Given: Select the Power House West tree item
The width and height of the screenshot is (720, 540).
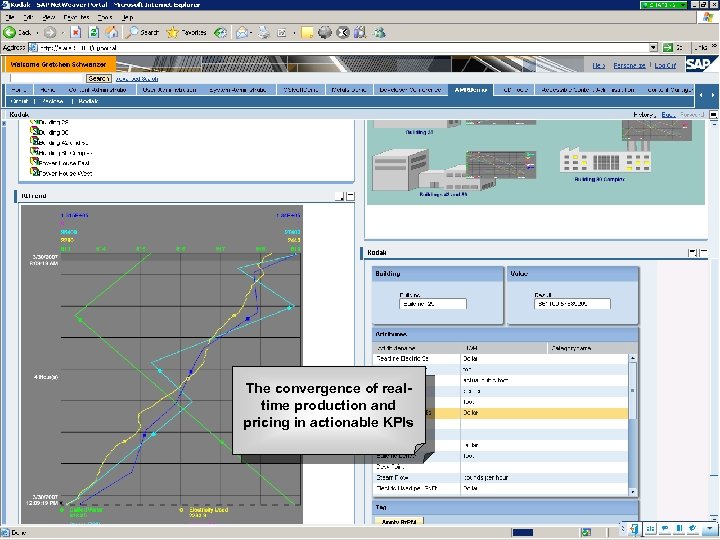Looking at the screenshot, I should pyautogui.click(x=65, y=174).
